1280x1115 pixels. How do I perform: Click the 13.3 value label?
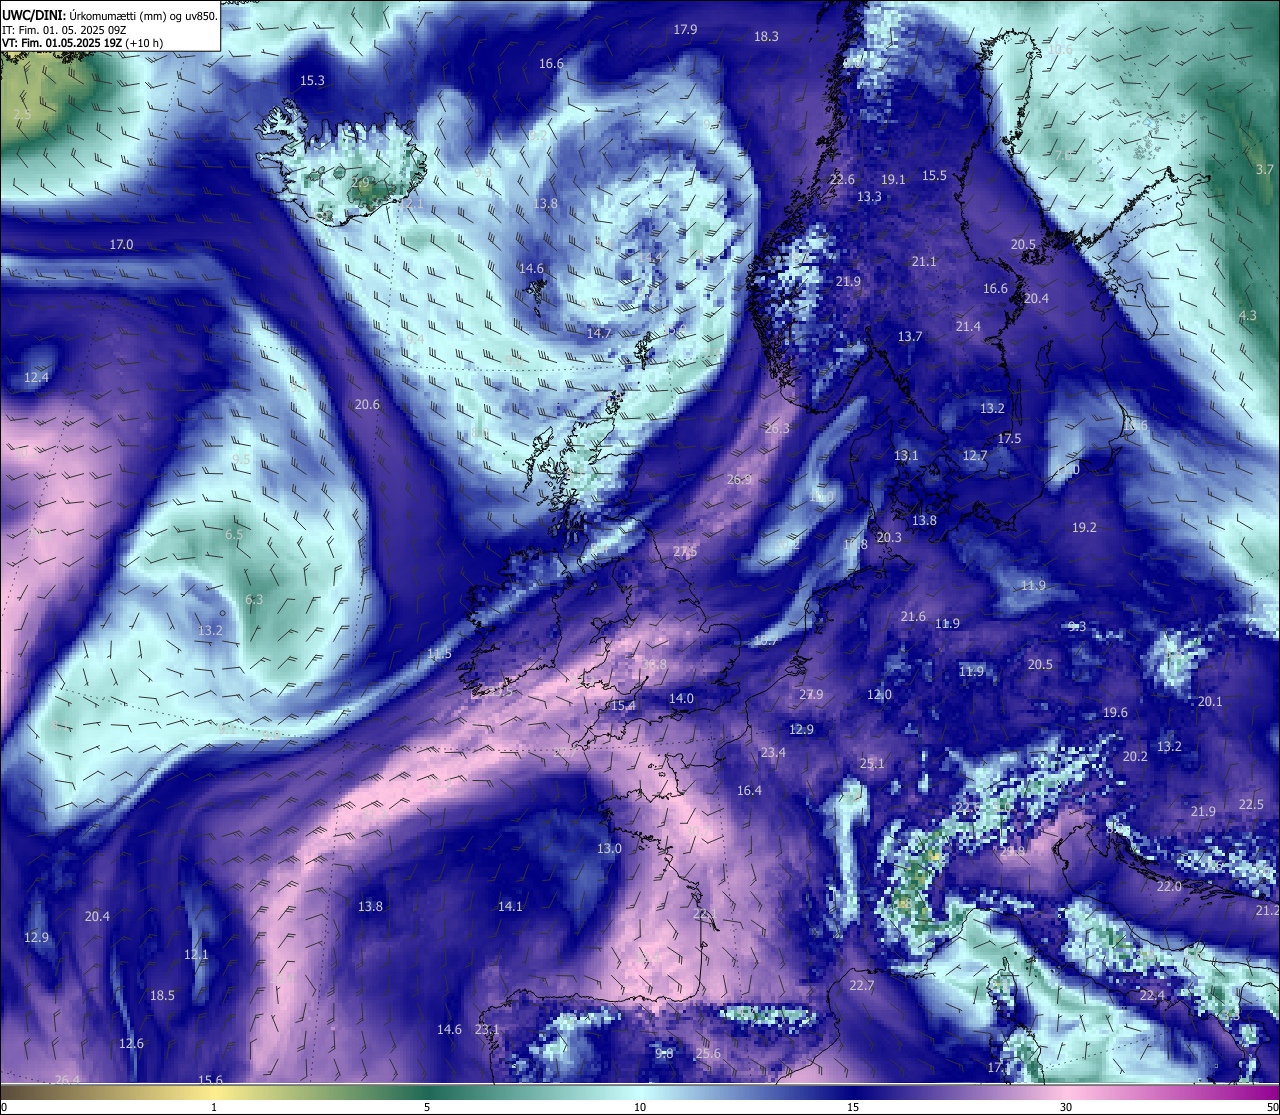pyautogui.click(x=869, y=197)
